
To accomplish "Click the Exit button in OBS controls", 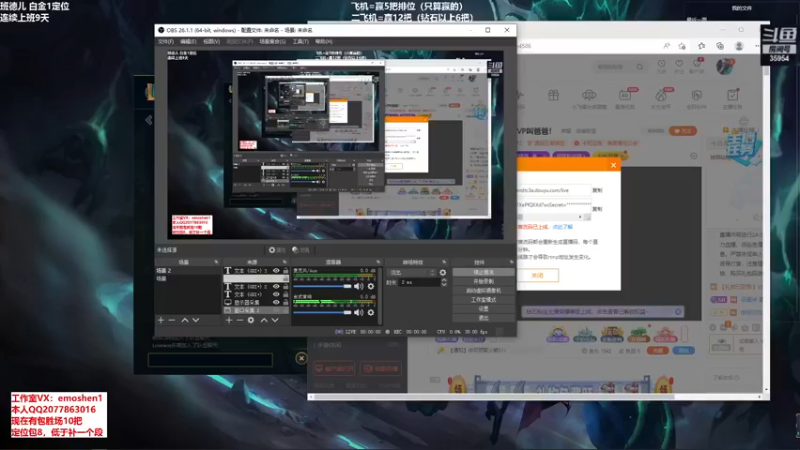I will [483, 318].
